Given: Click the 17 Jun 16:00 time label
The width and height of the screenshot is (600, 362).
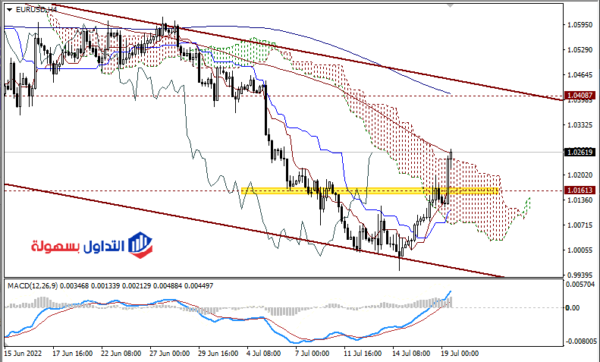Looking at the screenshot, I should coord(72,353).
